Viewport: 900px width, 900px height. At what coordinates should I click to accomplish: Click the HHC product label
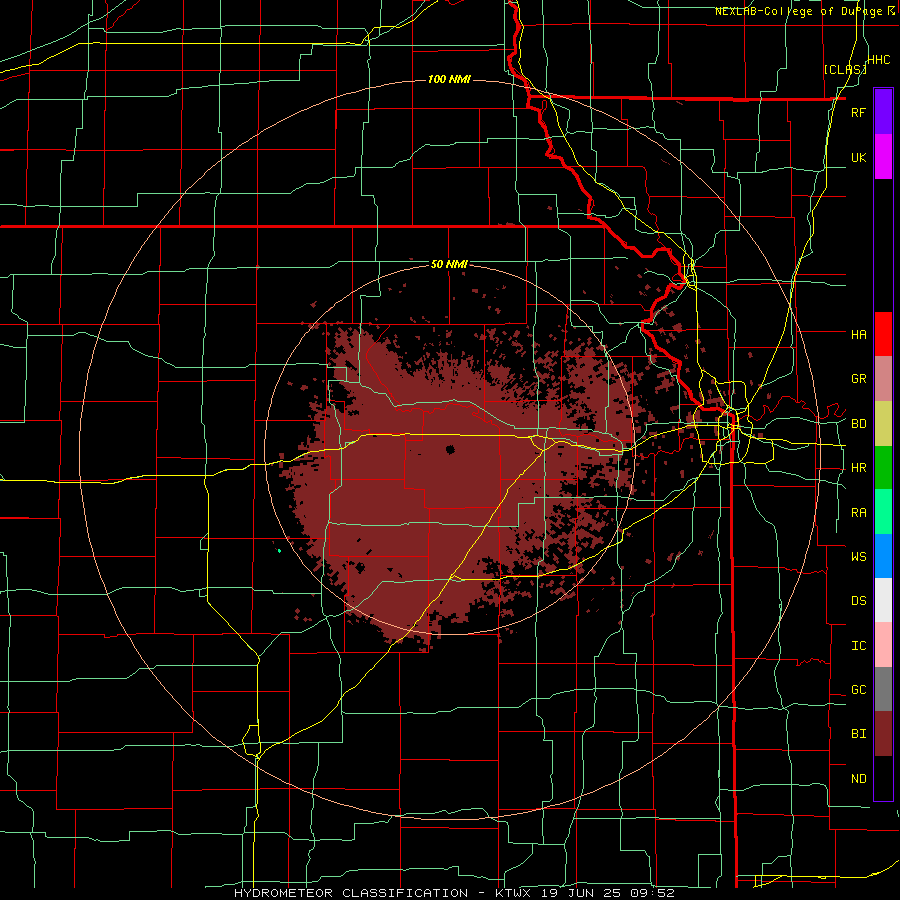pos(878,60)
